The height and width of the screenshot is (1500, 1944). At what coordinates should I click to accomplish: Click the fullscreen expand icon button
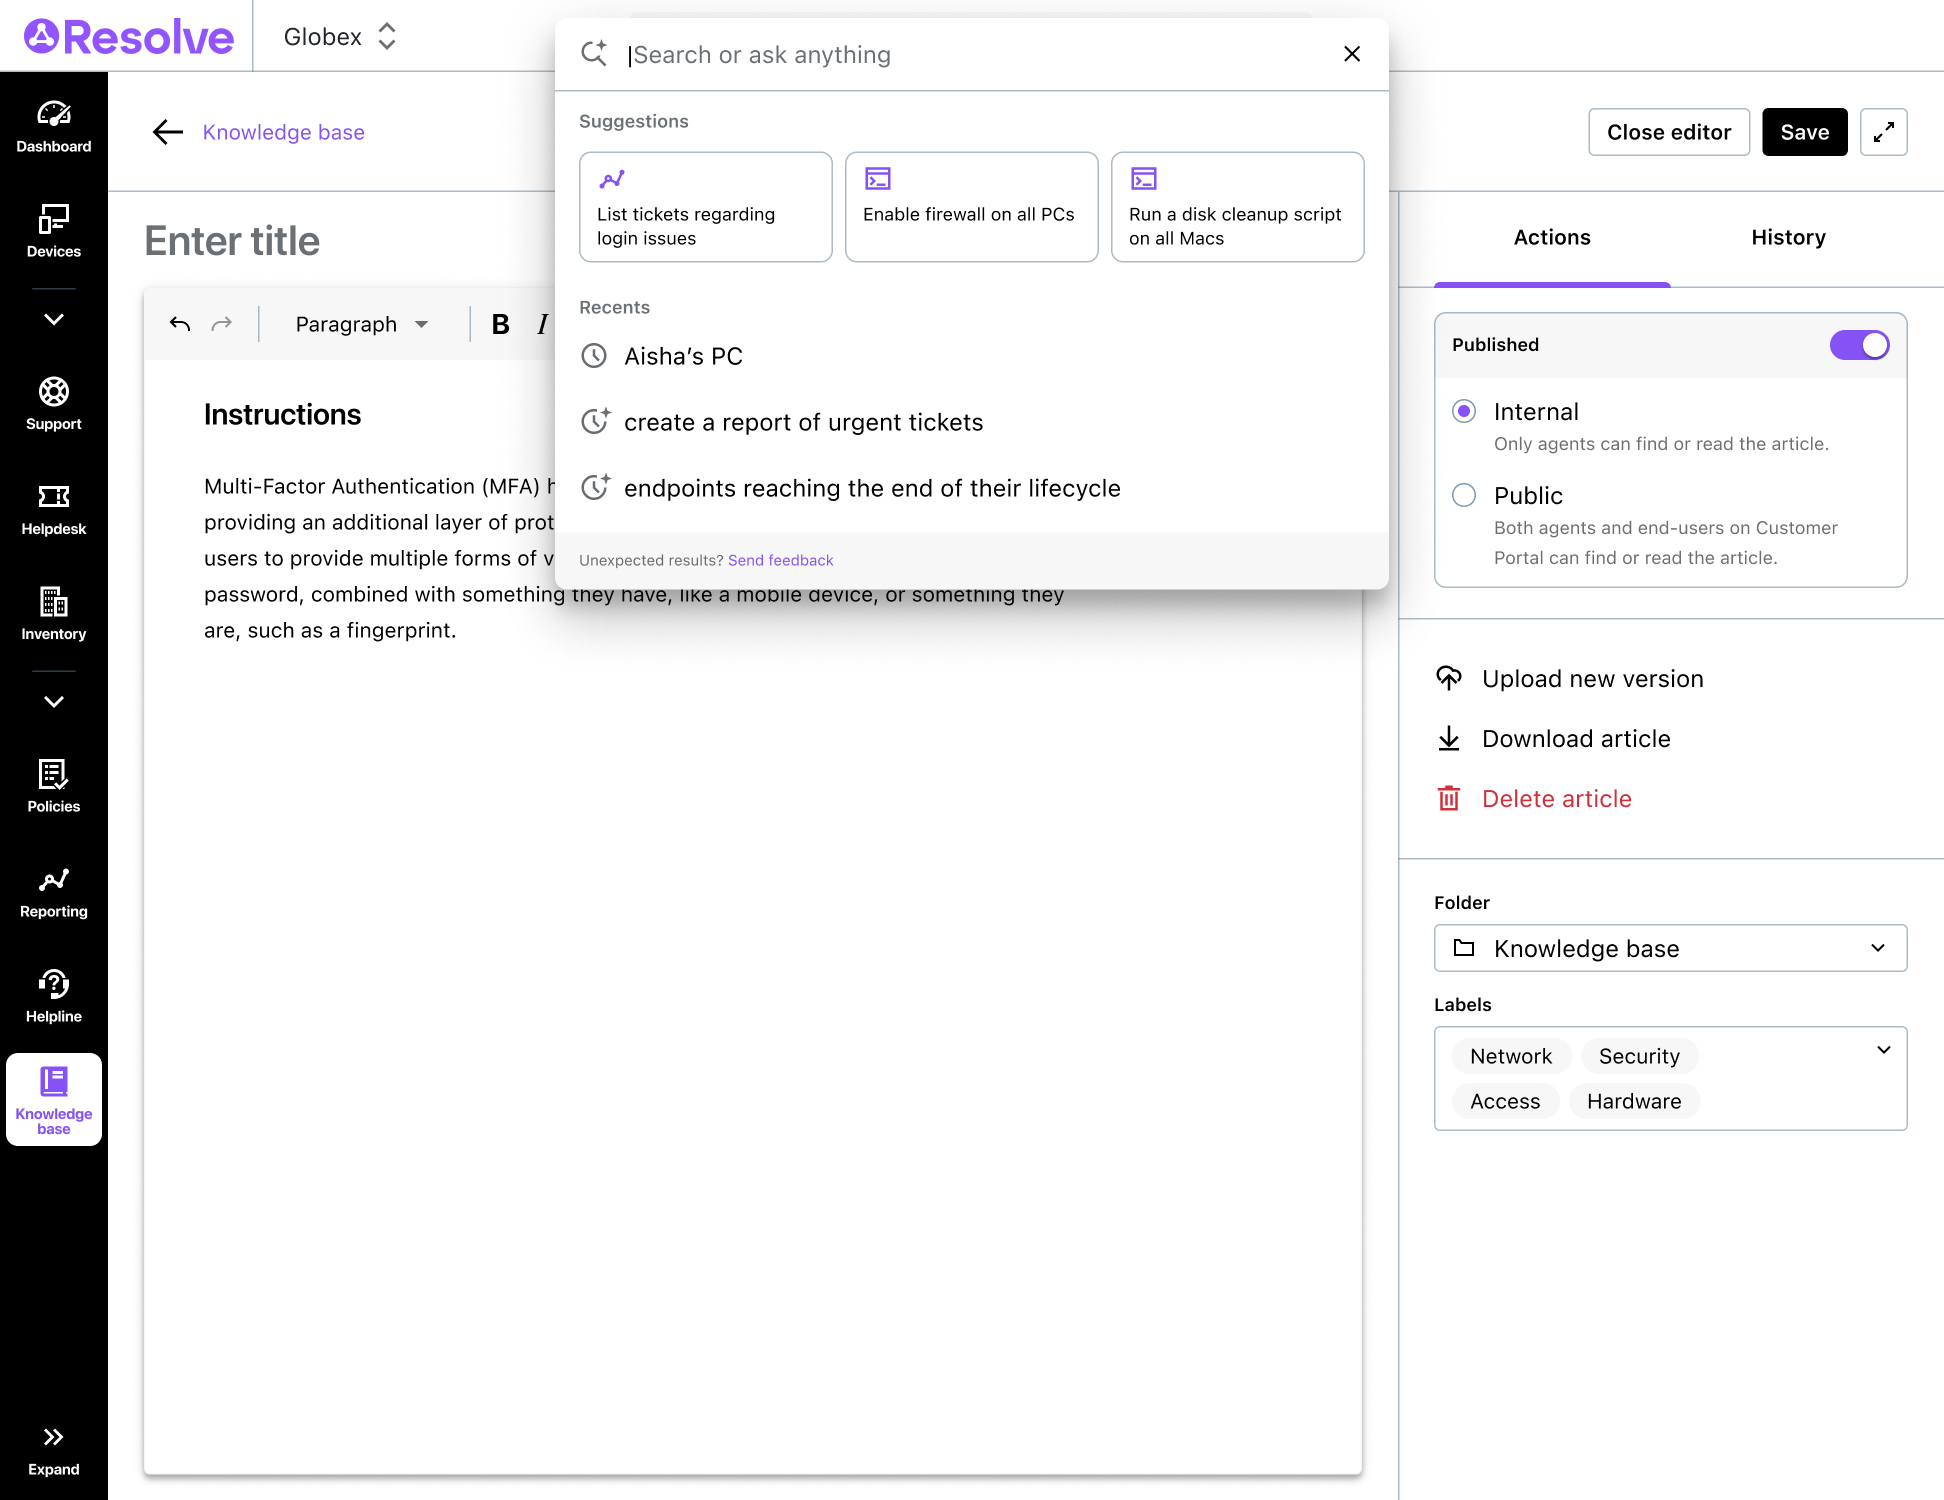pyautogui.click(x=1883, y=132)
